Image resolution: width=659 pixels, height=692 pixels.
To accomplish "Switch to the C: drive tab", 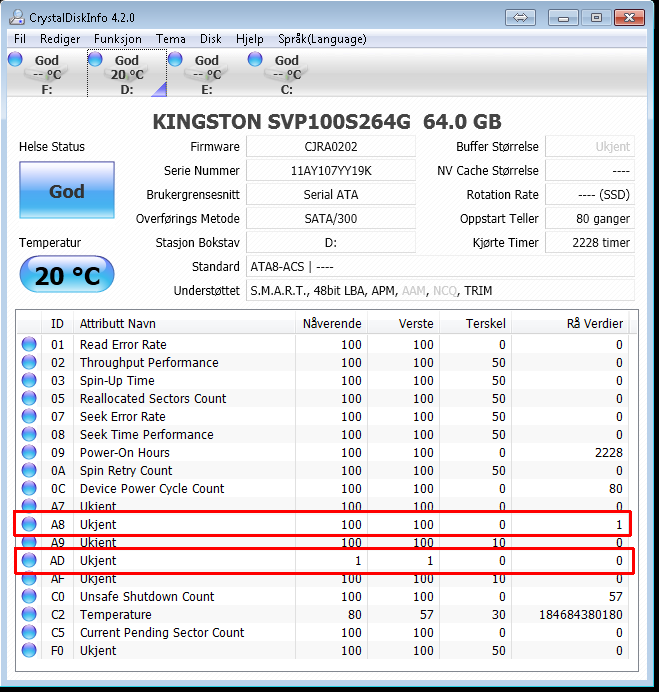I will click(286, 73).
